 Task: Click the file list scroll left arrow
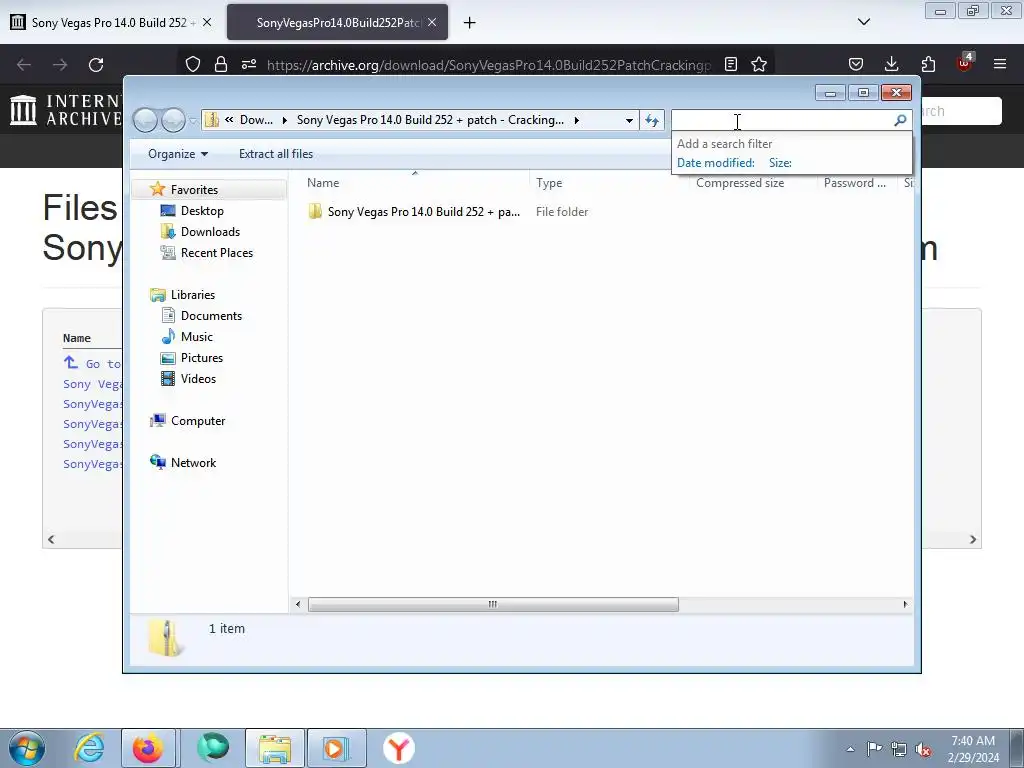[x=298, y=605]
